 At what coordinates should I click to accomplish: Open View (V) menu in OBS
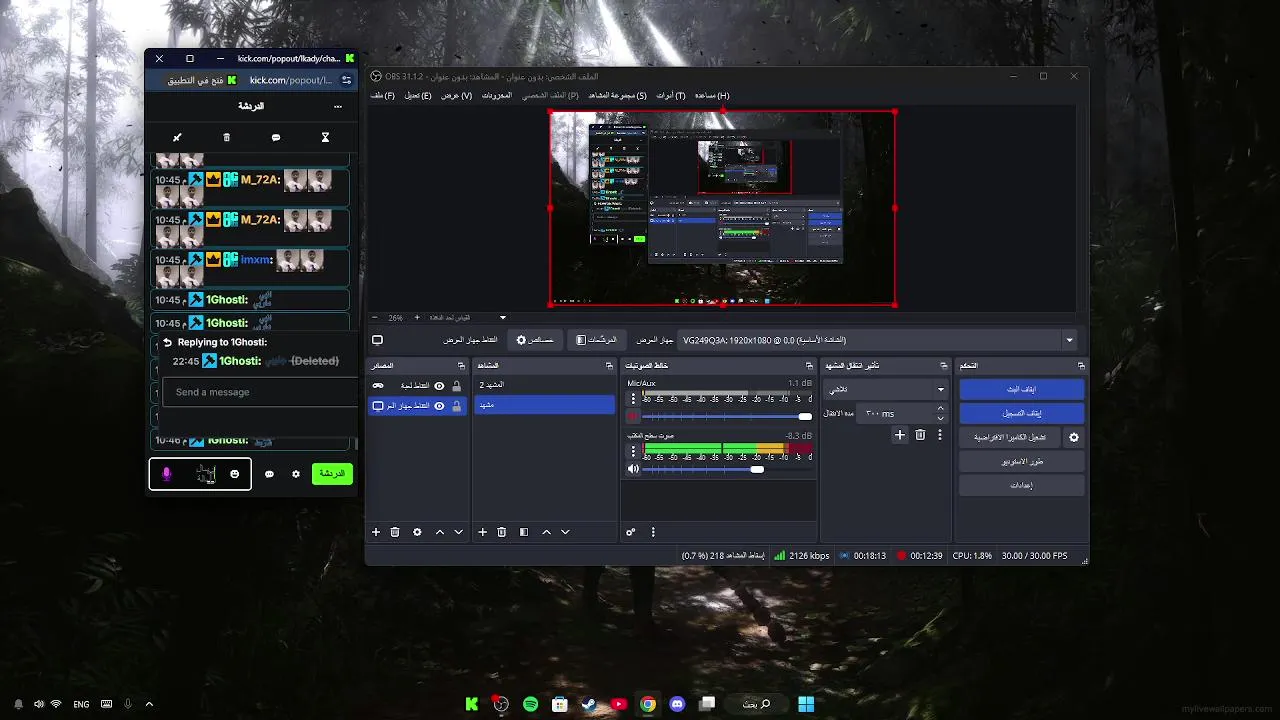point(457,96)
